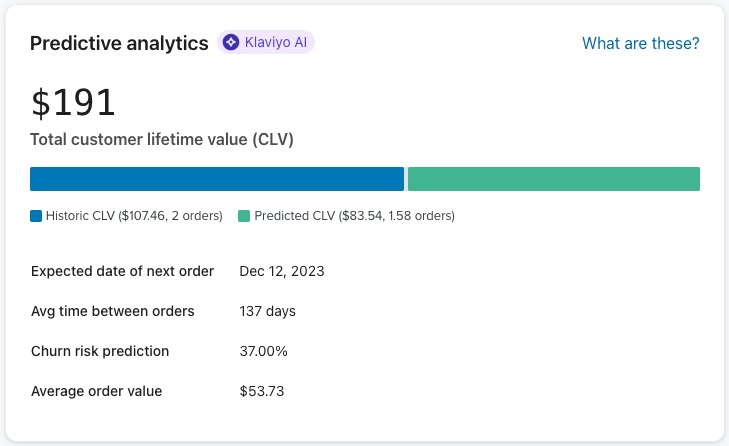
Task: Click the $191 total CLV amount
Action: coord(73,102)
